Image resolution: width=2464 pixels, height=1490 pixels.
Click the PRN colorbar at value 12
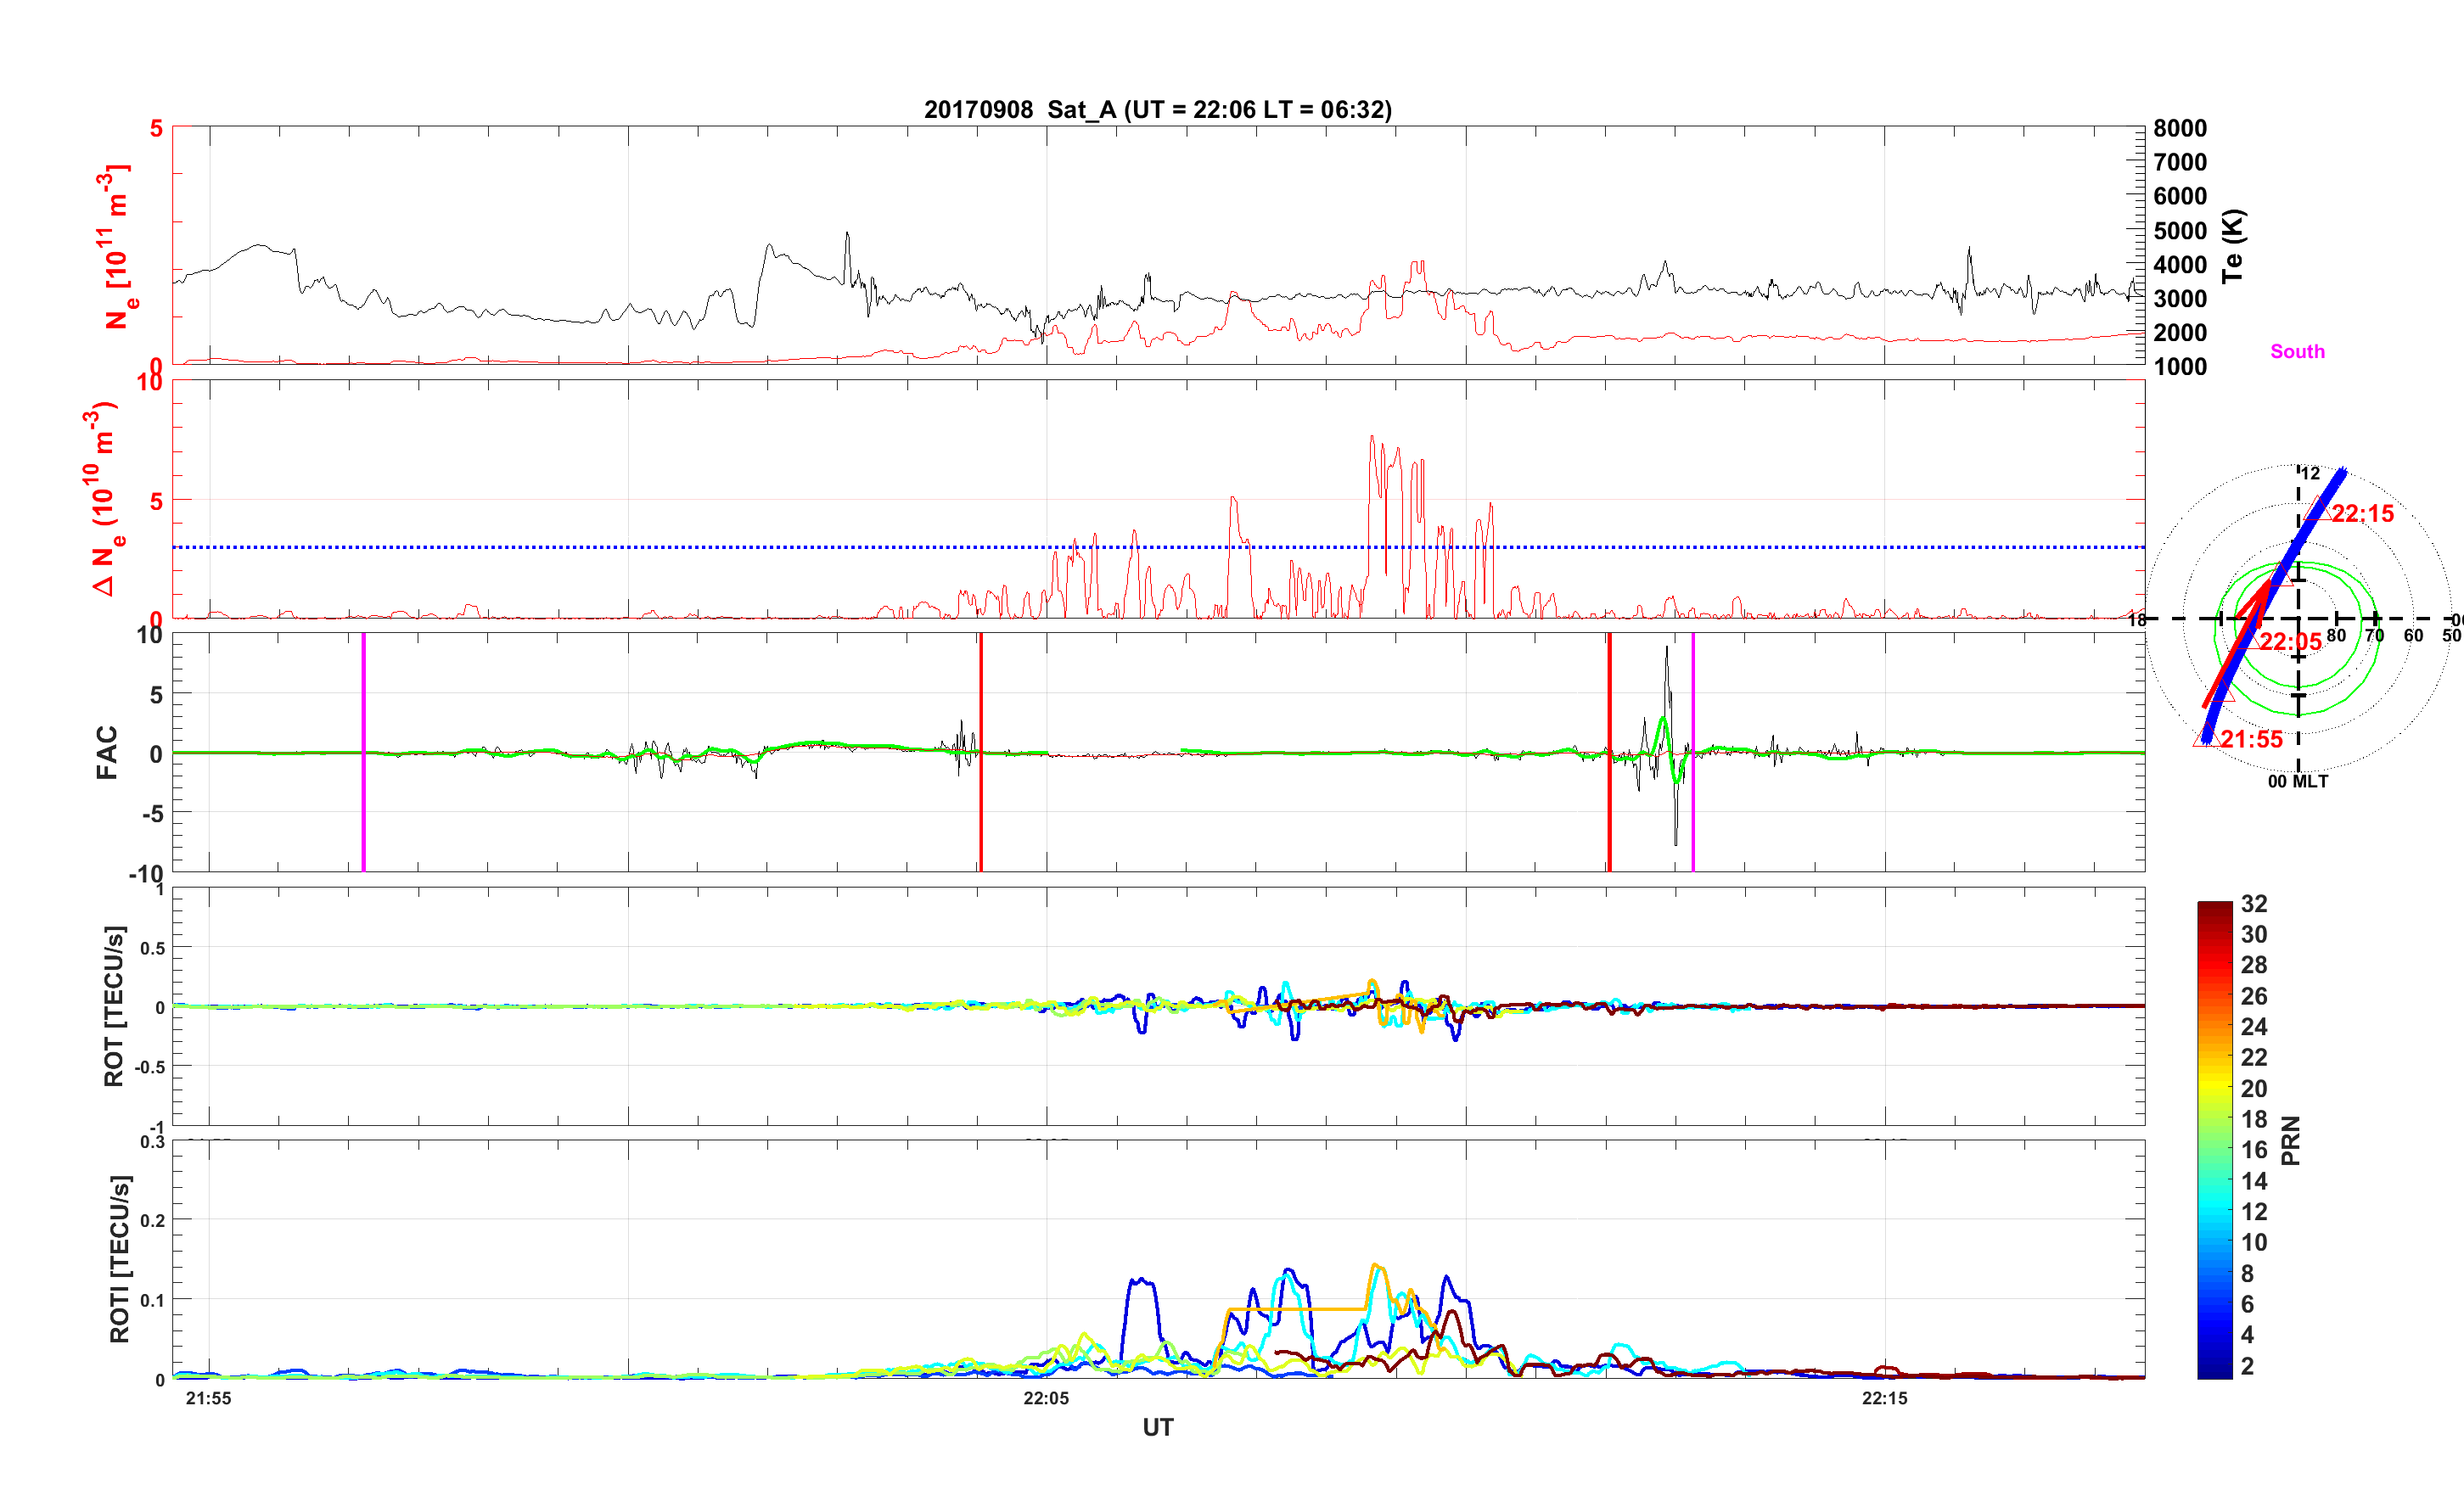(x=2214, y=1212)
